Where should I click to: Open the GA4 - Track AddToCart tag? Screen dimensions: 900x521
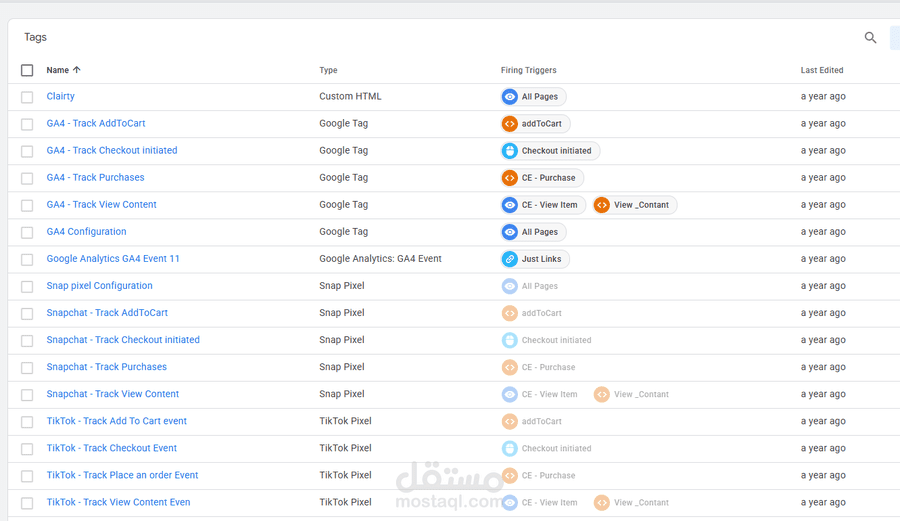(96, 123)
